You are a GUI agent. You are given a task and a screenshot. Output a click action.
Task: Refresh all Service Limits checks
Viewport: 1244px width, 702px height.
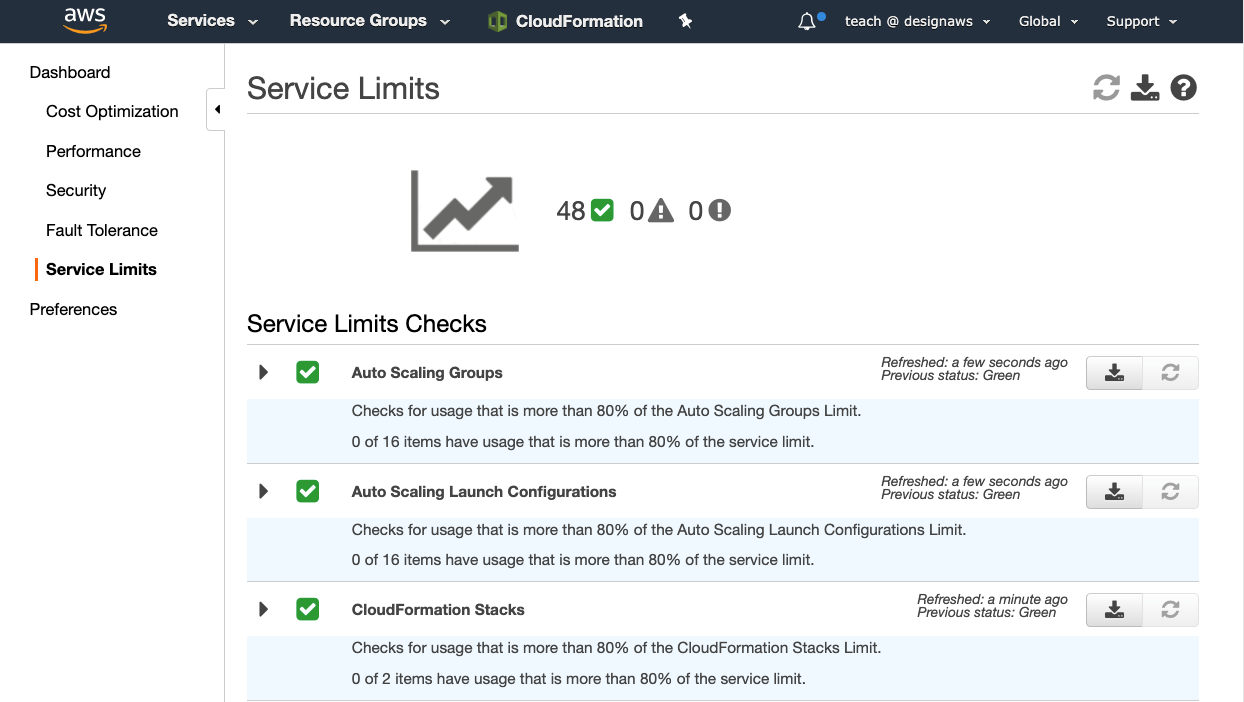point(1105,88)
